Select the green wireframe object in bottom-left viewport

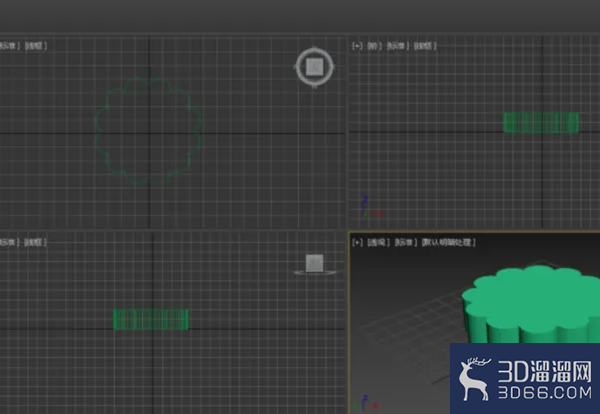[x=151, y=319]
